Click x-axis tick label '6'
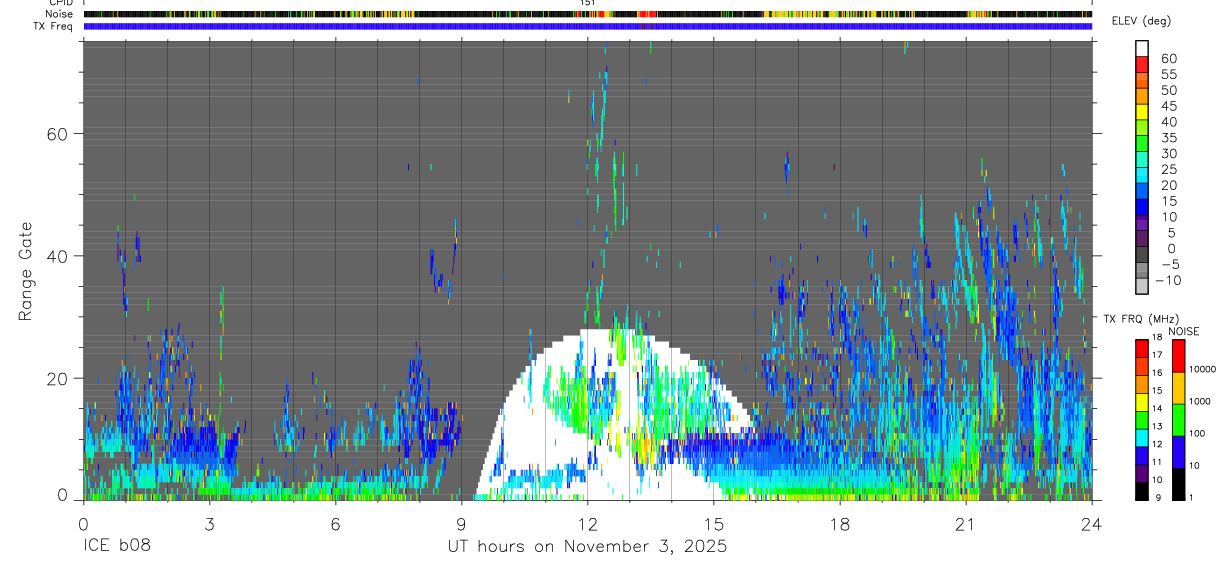Image resolution: width=1228 pixels, height=567 pixels. [x=336, y=525]
